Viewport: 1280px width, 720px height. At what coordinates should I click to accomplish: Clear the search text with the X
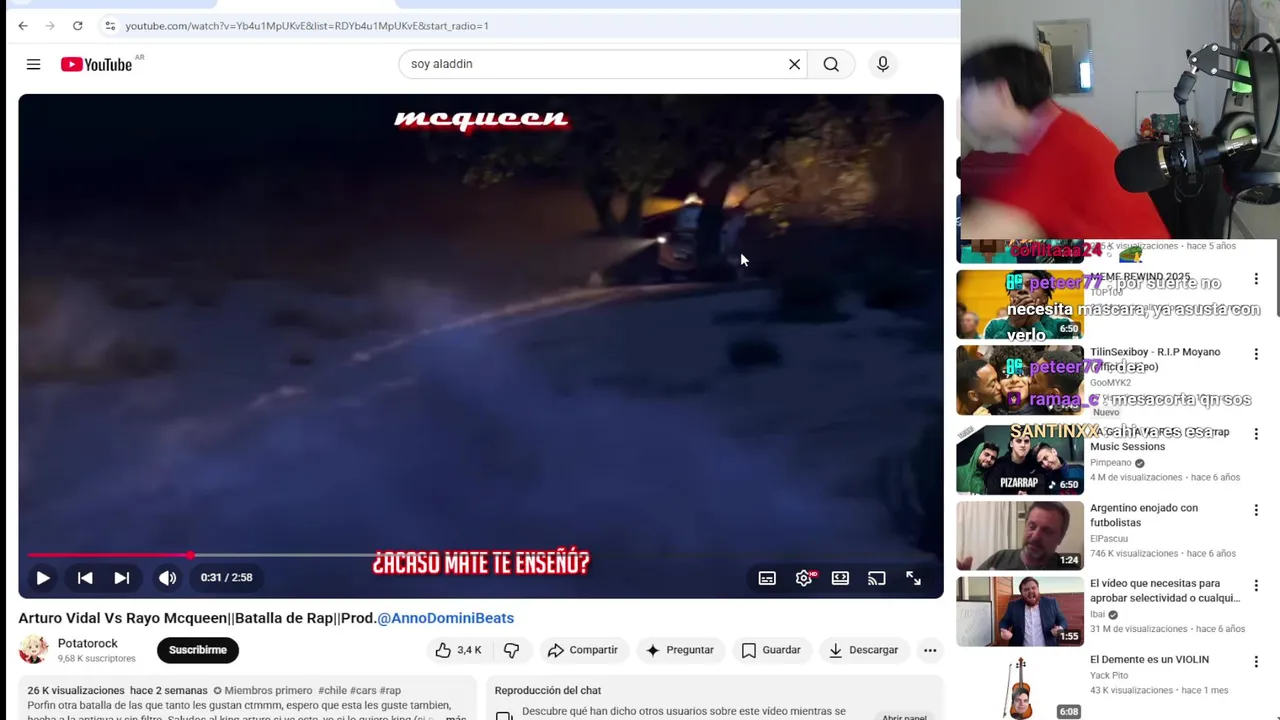pos(794,64)
